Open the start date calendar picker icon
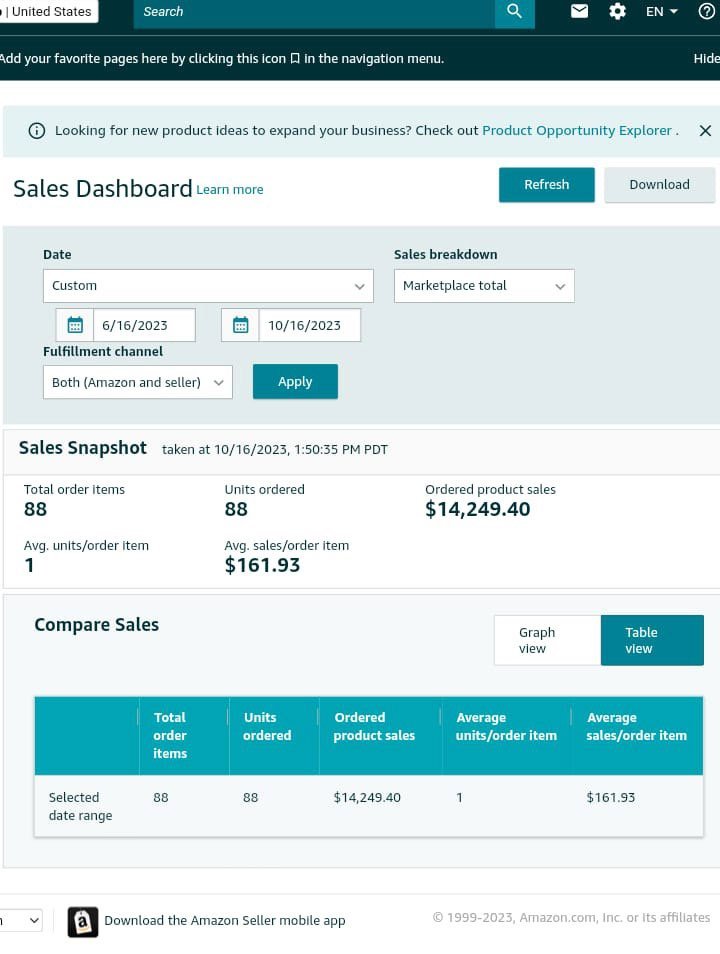 74,324
